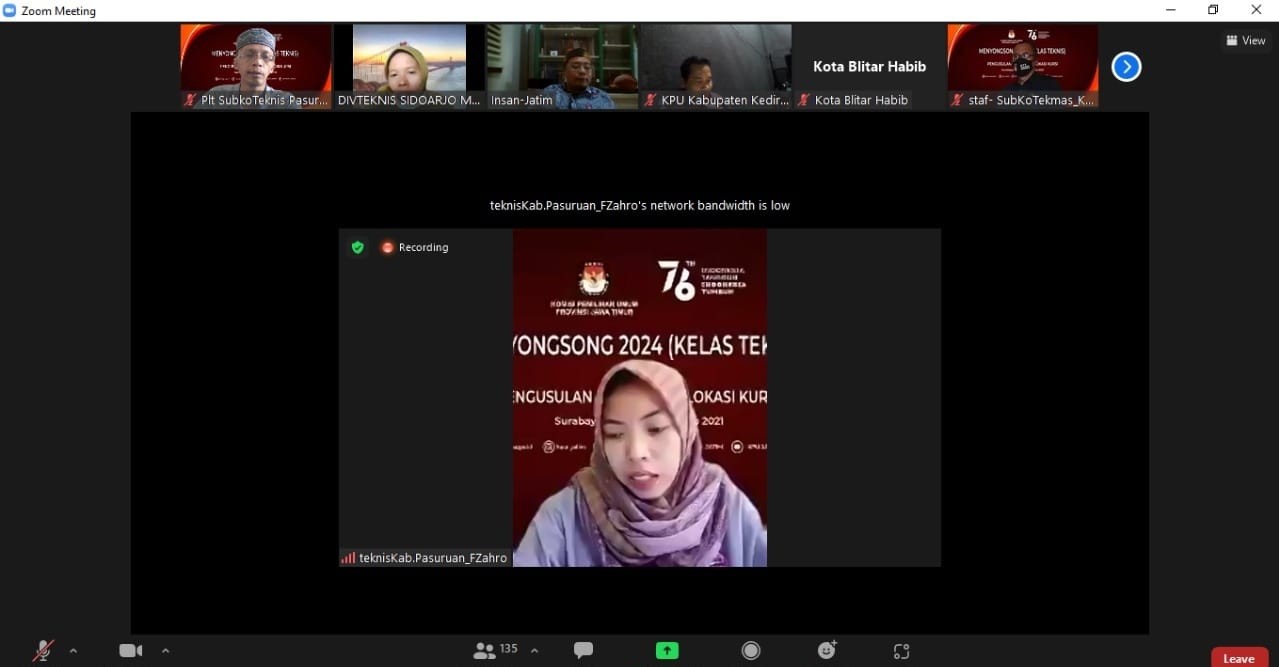Show next page of participant thumbnails

pyautogui.click(x=1126, y=67)
